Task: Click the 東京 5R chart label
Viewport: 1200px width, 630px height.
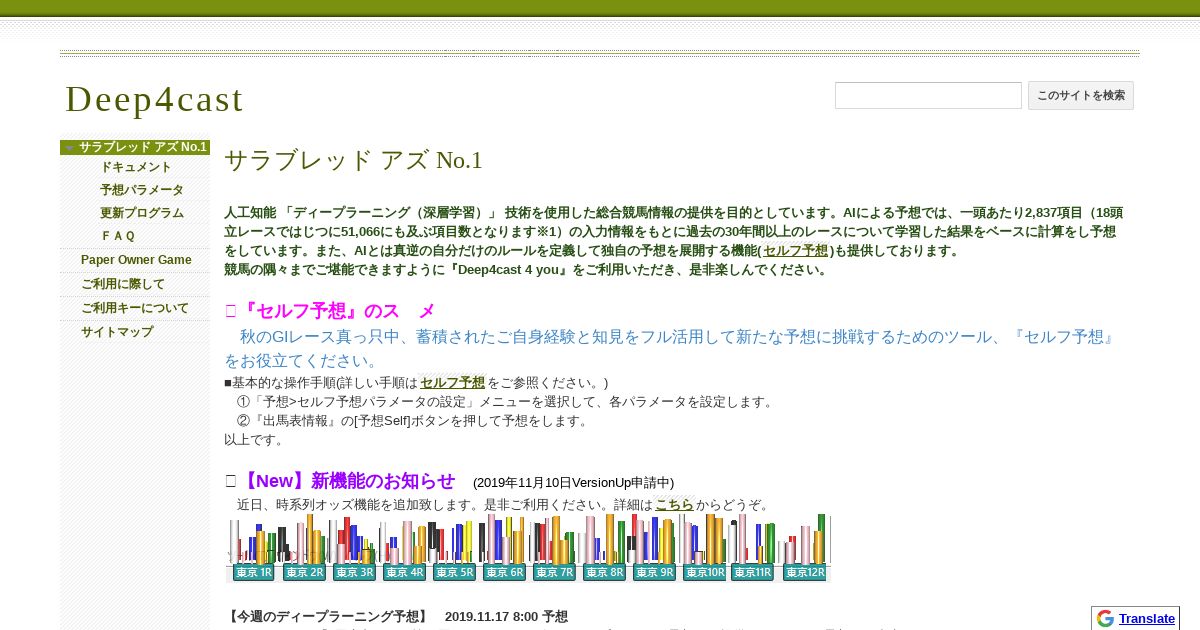Action: (453, 572)
